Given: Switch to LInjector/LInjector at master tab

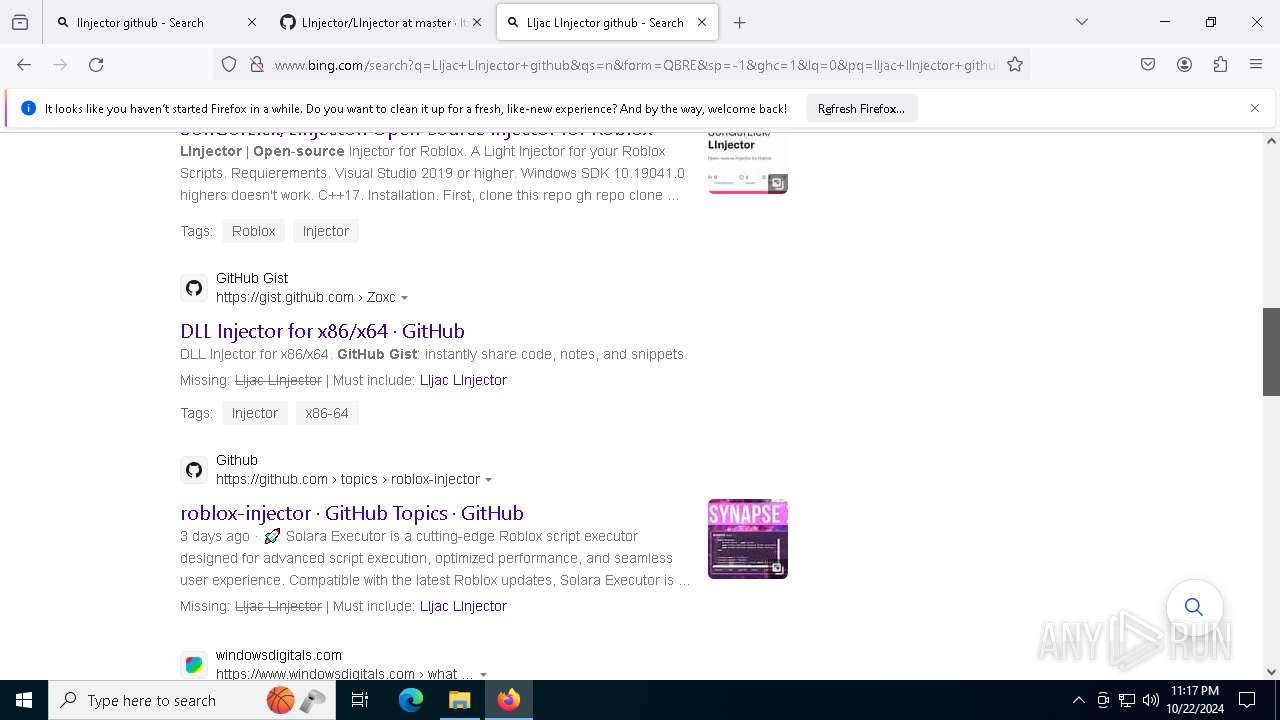Looking at the screenshot, I should point(380,22).
